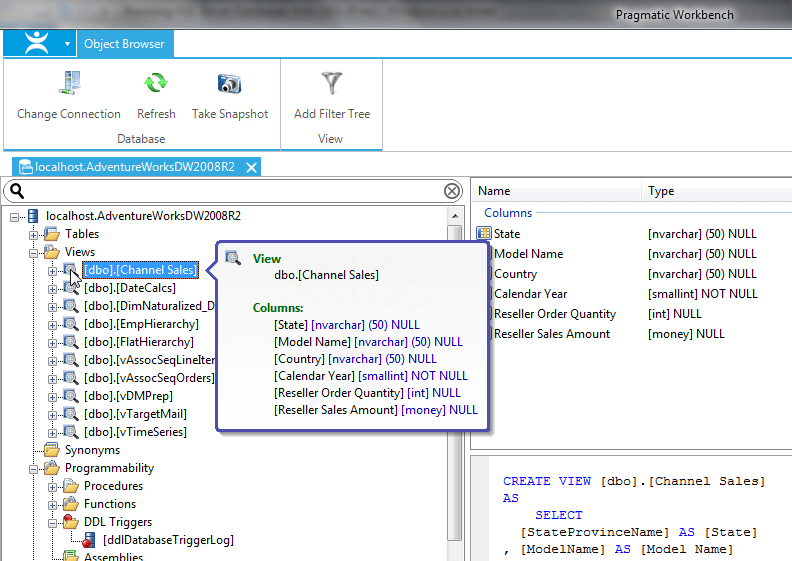Screen dimensions: 792x561
Task: Expand the [dbo].[EmpHierarchy] view node
Action: point(52,325)
